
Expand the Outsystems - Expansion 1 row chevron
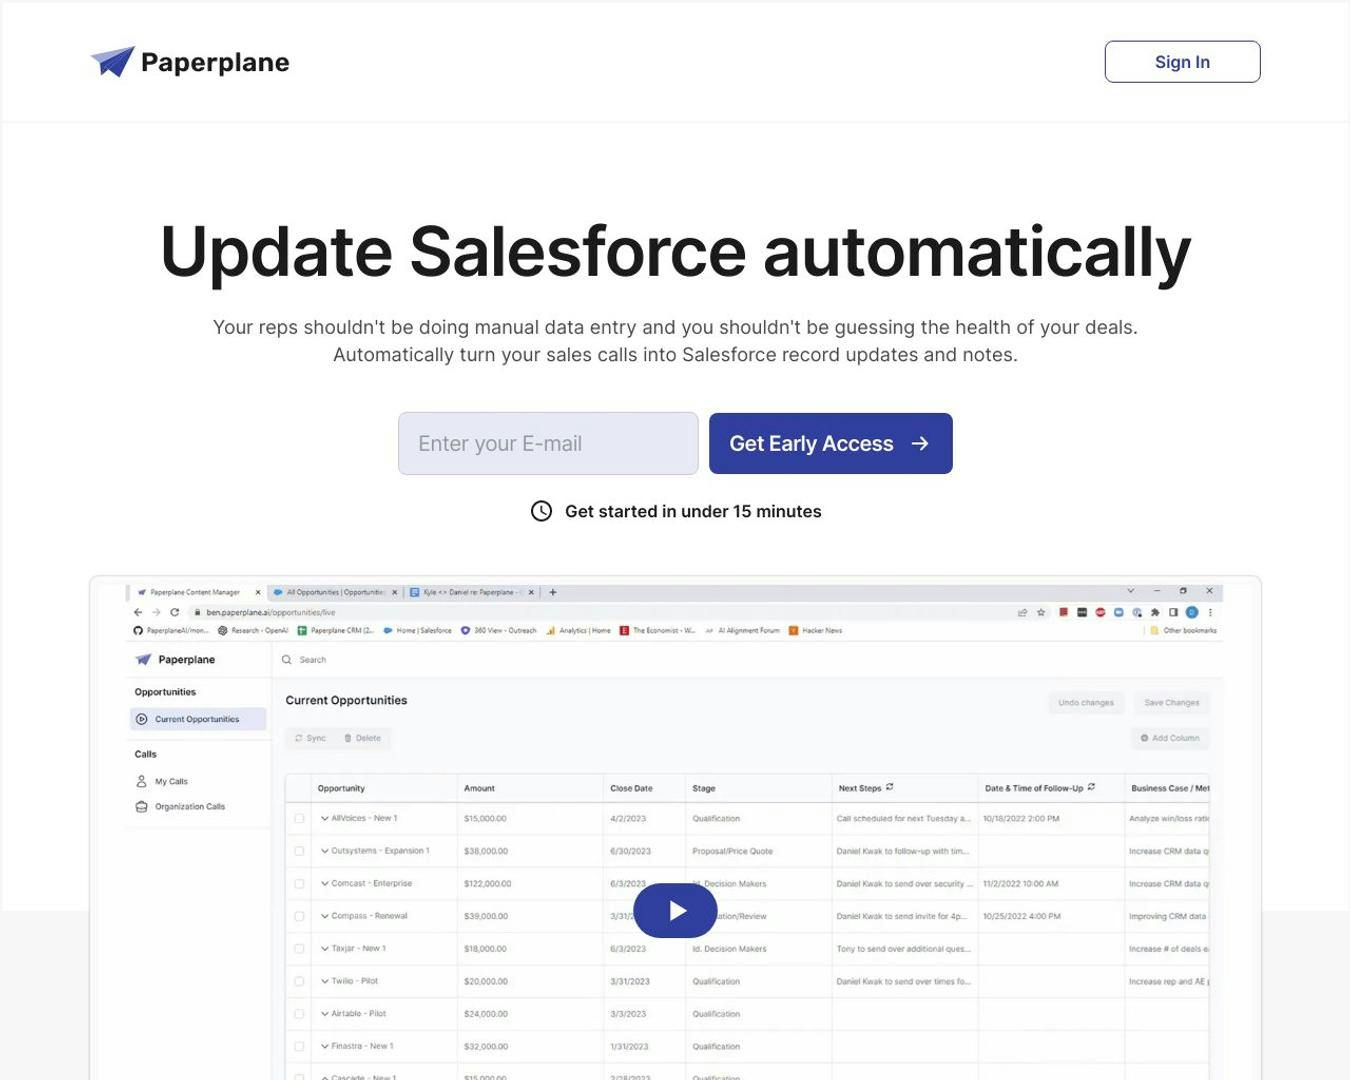324,851
